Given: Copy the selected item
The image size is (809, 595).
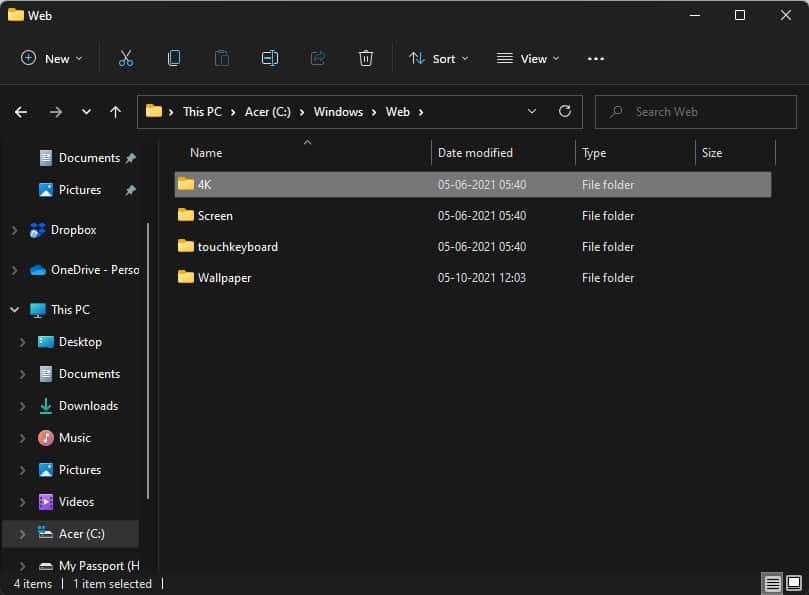Looking at the screenshot, I should [x=173, y=58].
